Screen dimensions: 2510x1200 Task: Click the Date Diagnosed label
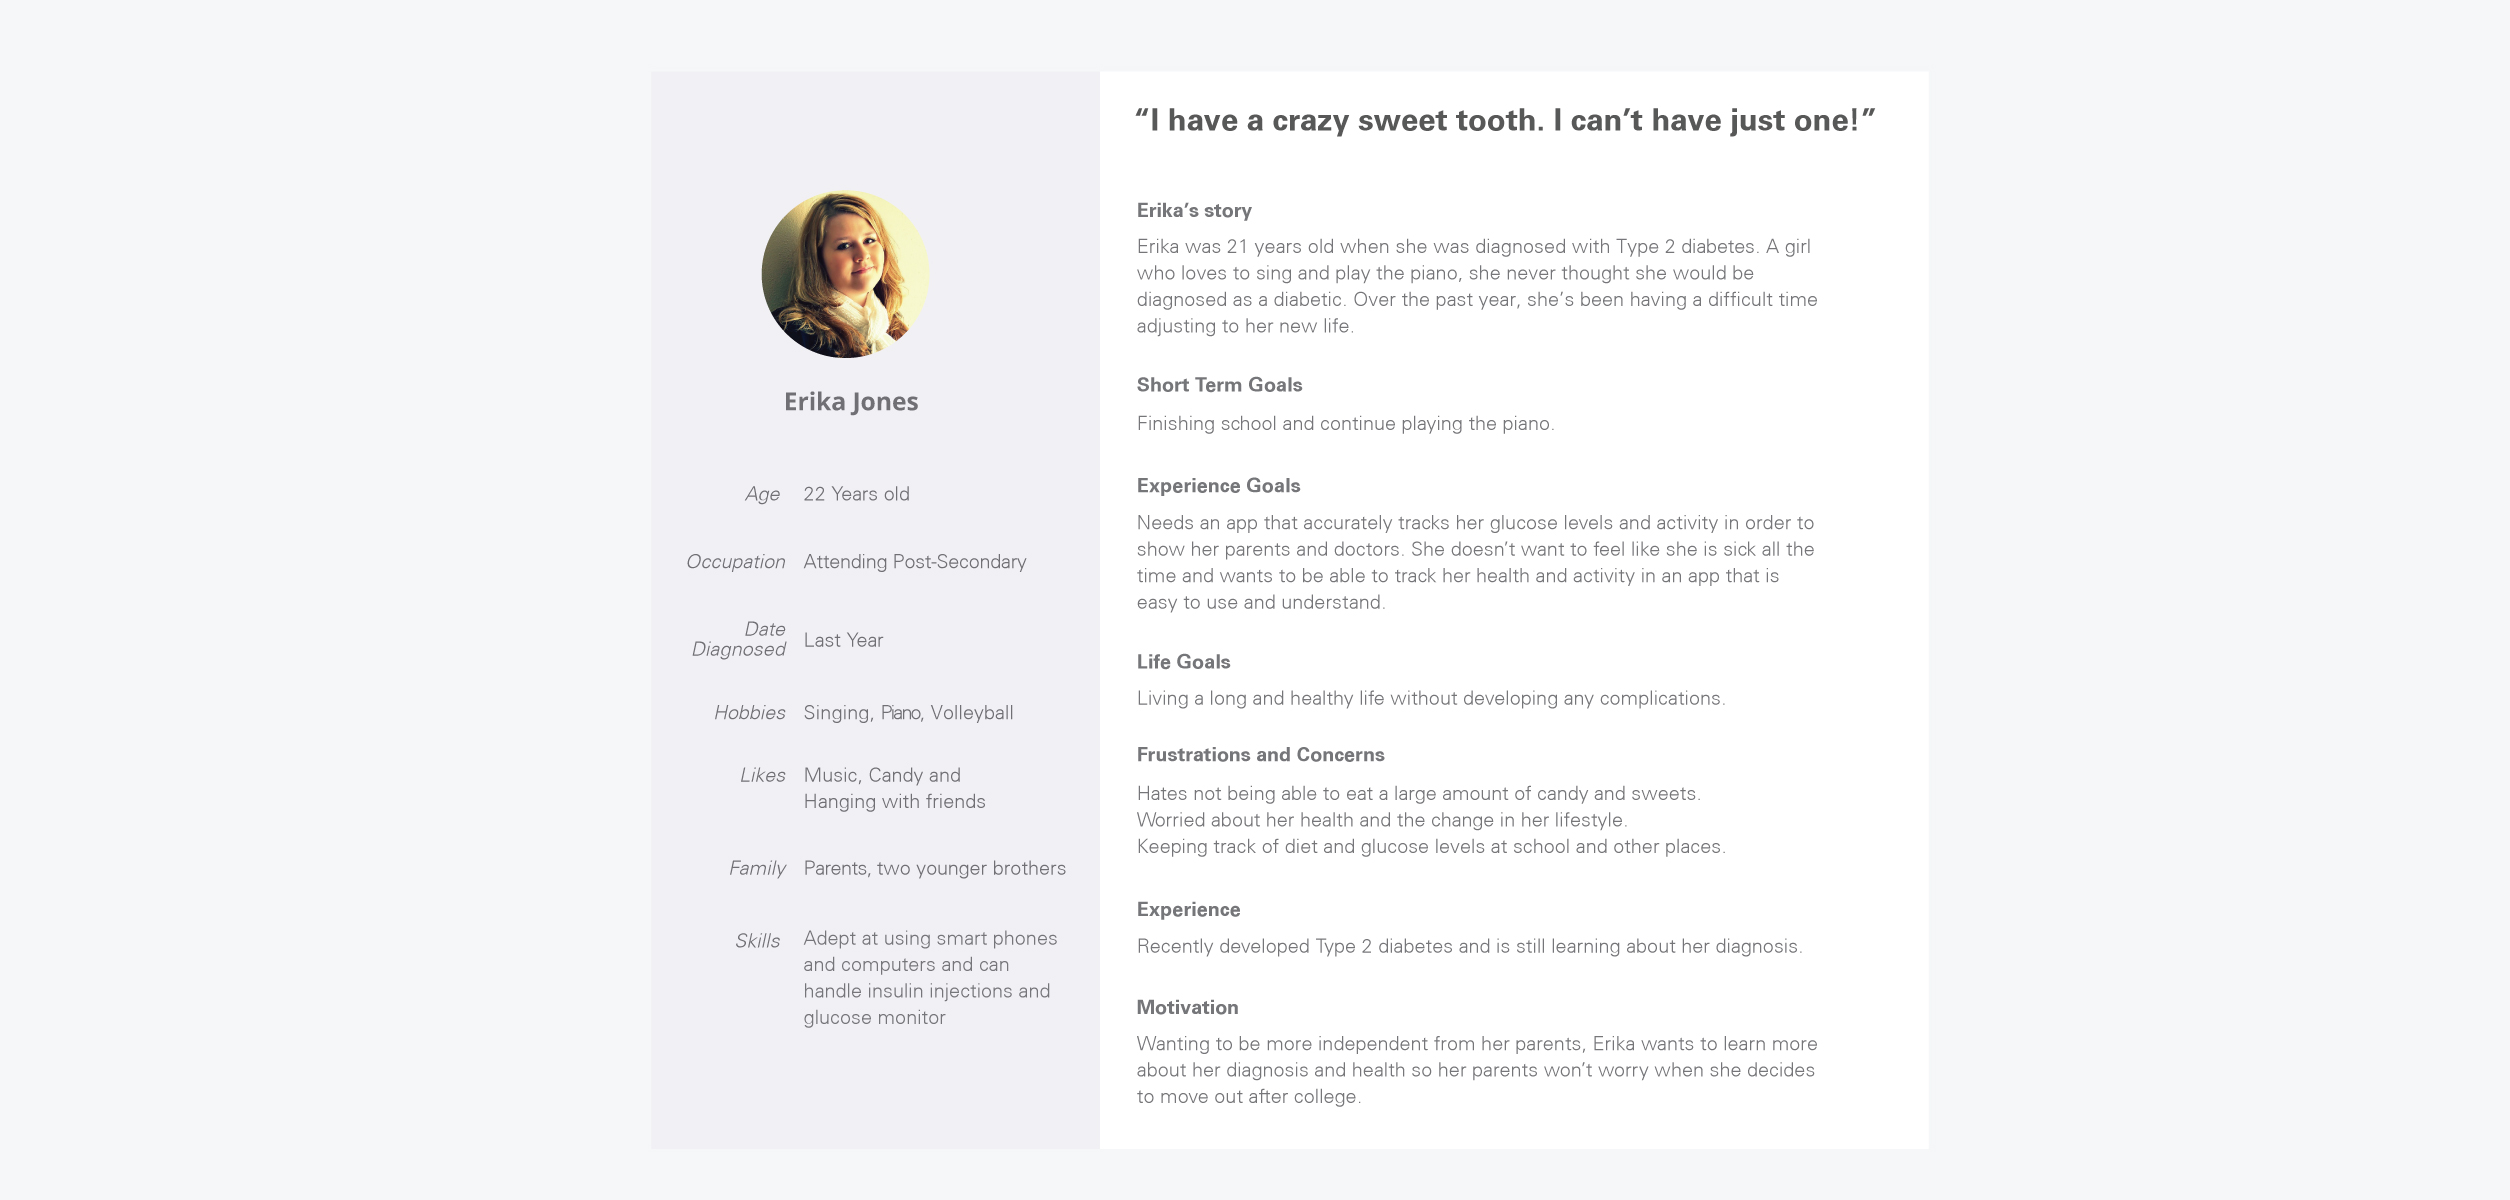coord(740,639)
